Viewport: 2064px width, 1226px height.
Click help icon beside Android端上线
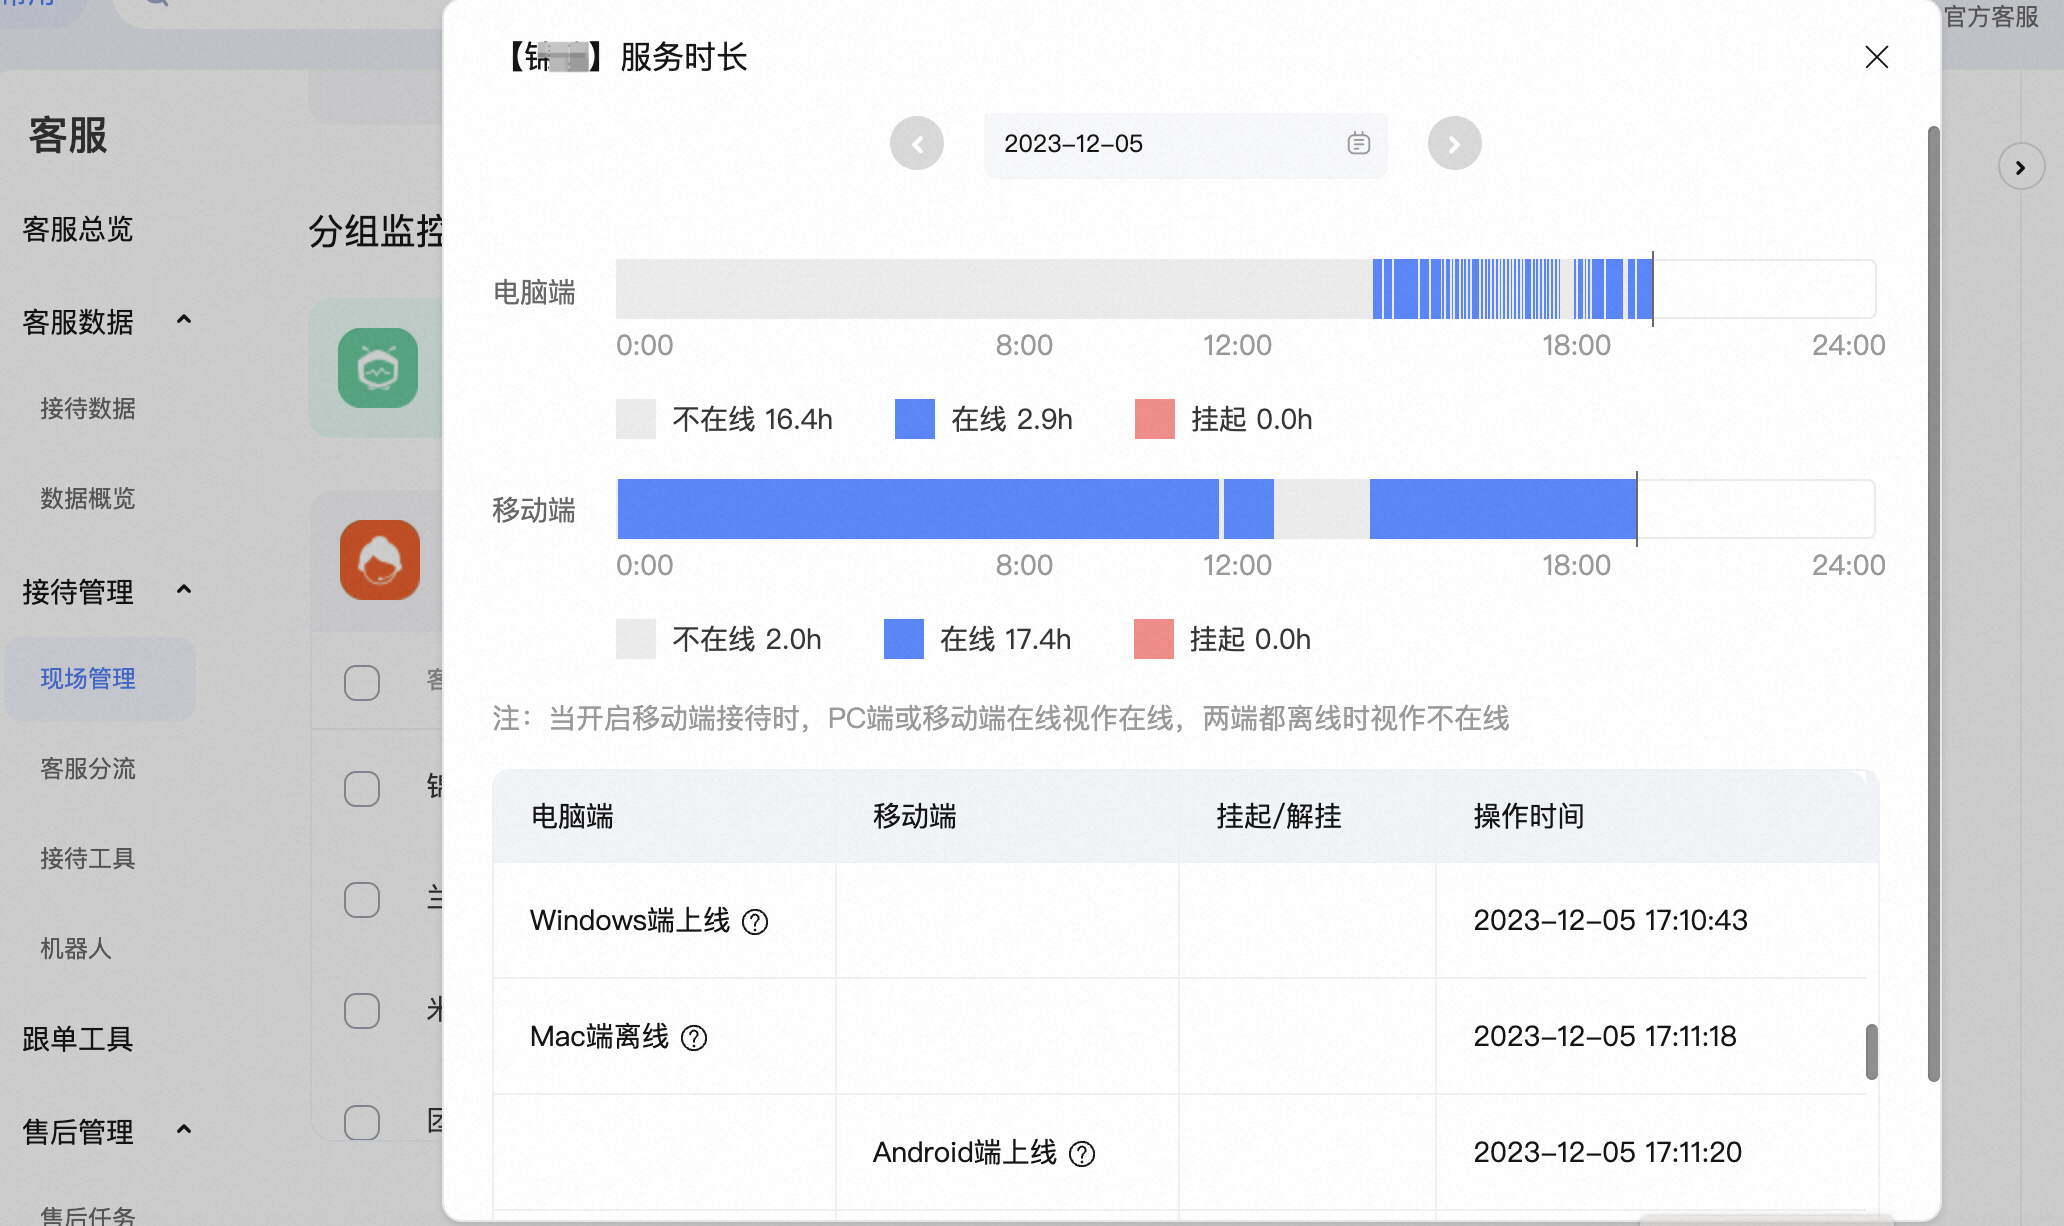click(x=1082, y=1154)
